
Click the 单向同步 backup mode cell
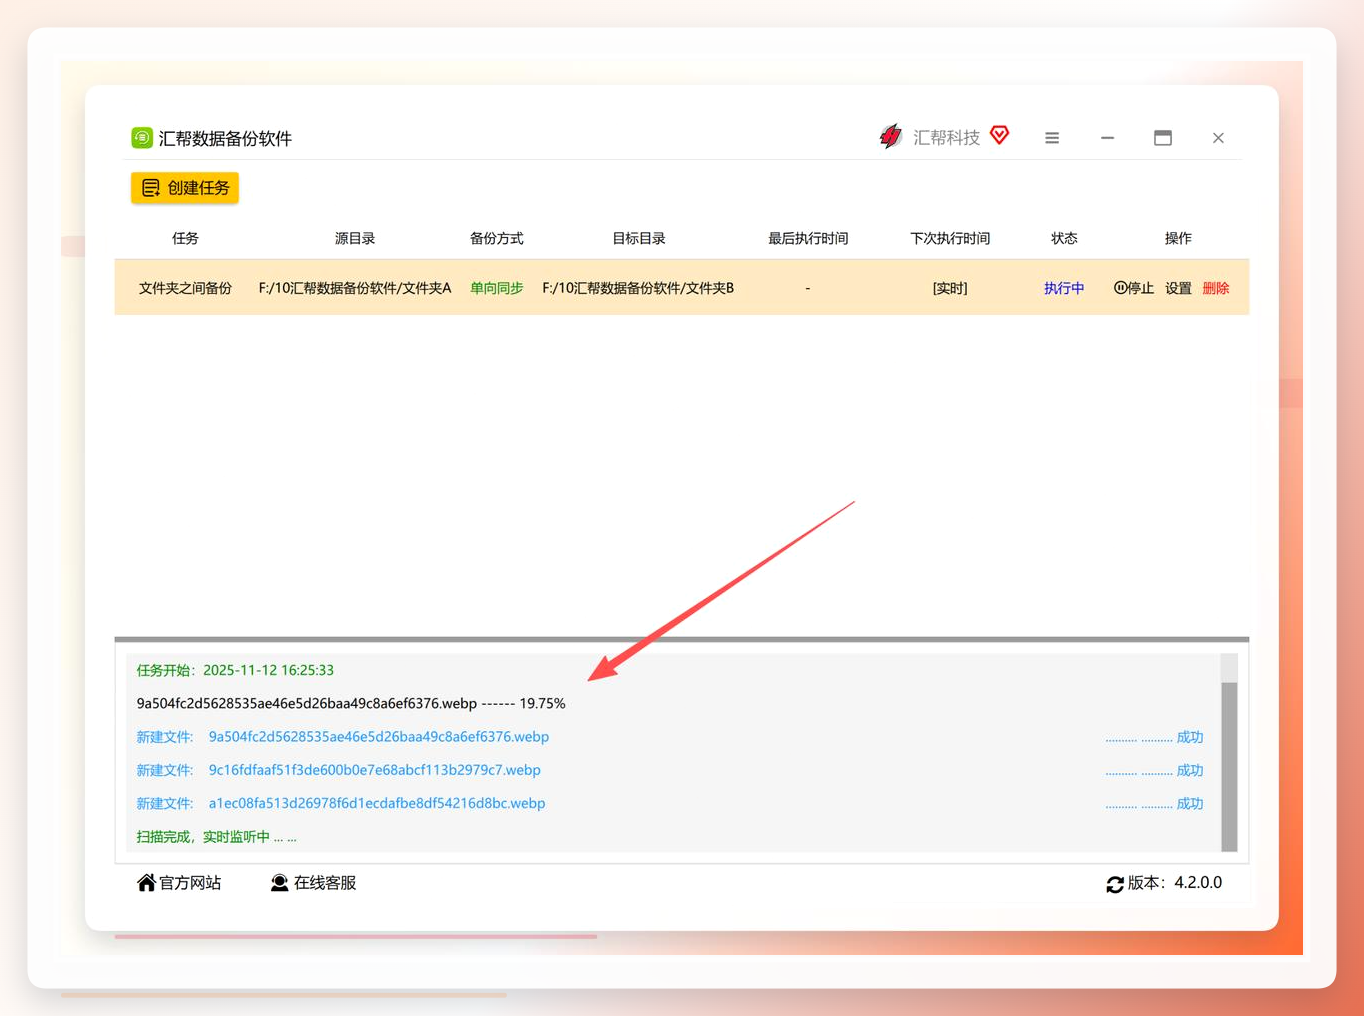click(x=497, y=288)
